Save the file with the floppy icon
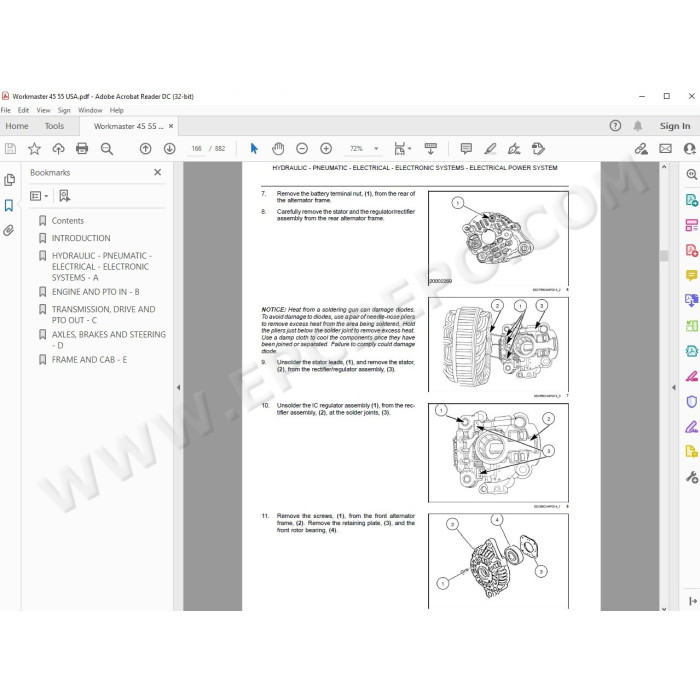This screenshot has height=700, width=700. [x=10, y=149]
